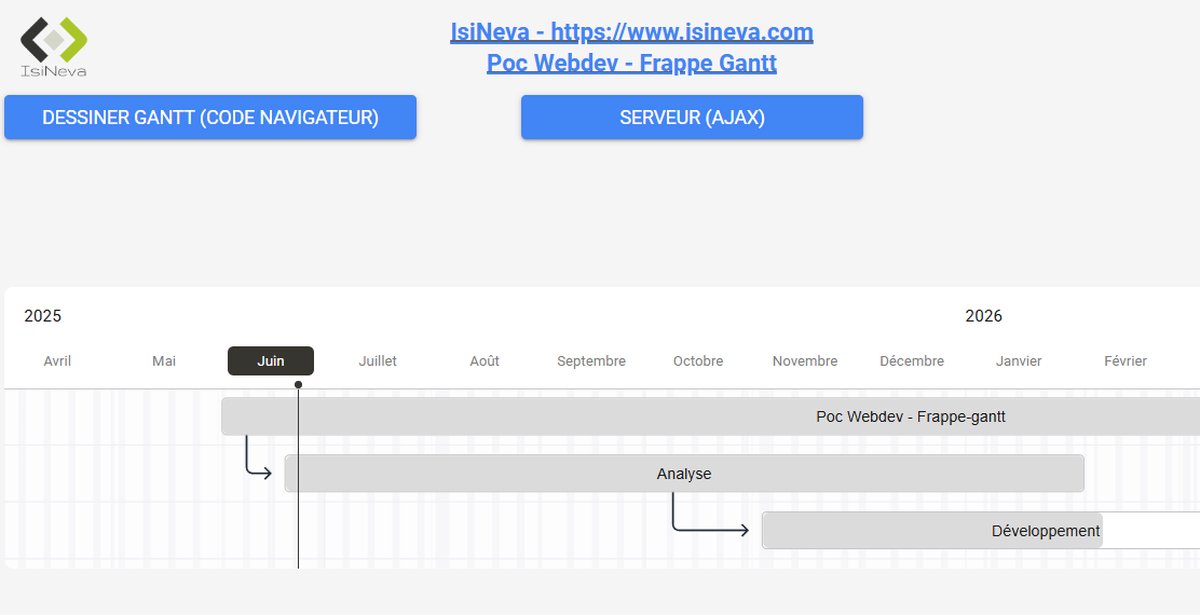Click the 2026 year label

(x=985, y=316)
